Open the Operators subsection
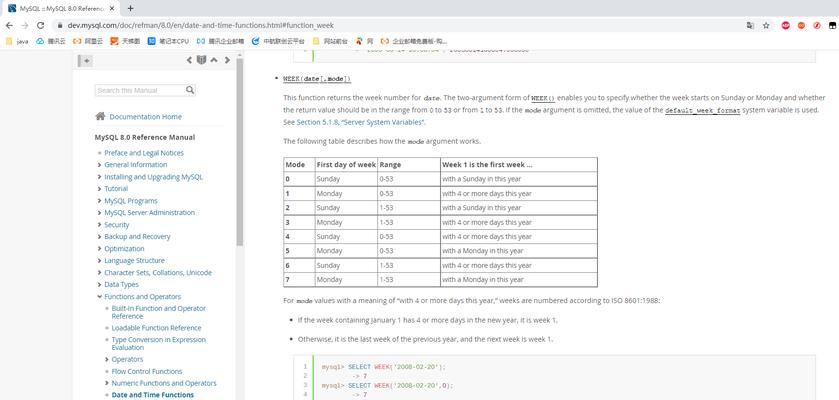 coord(127,359)
